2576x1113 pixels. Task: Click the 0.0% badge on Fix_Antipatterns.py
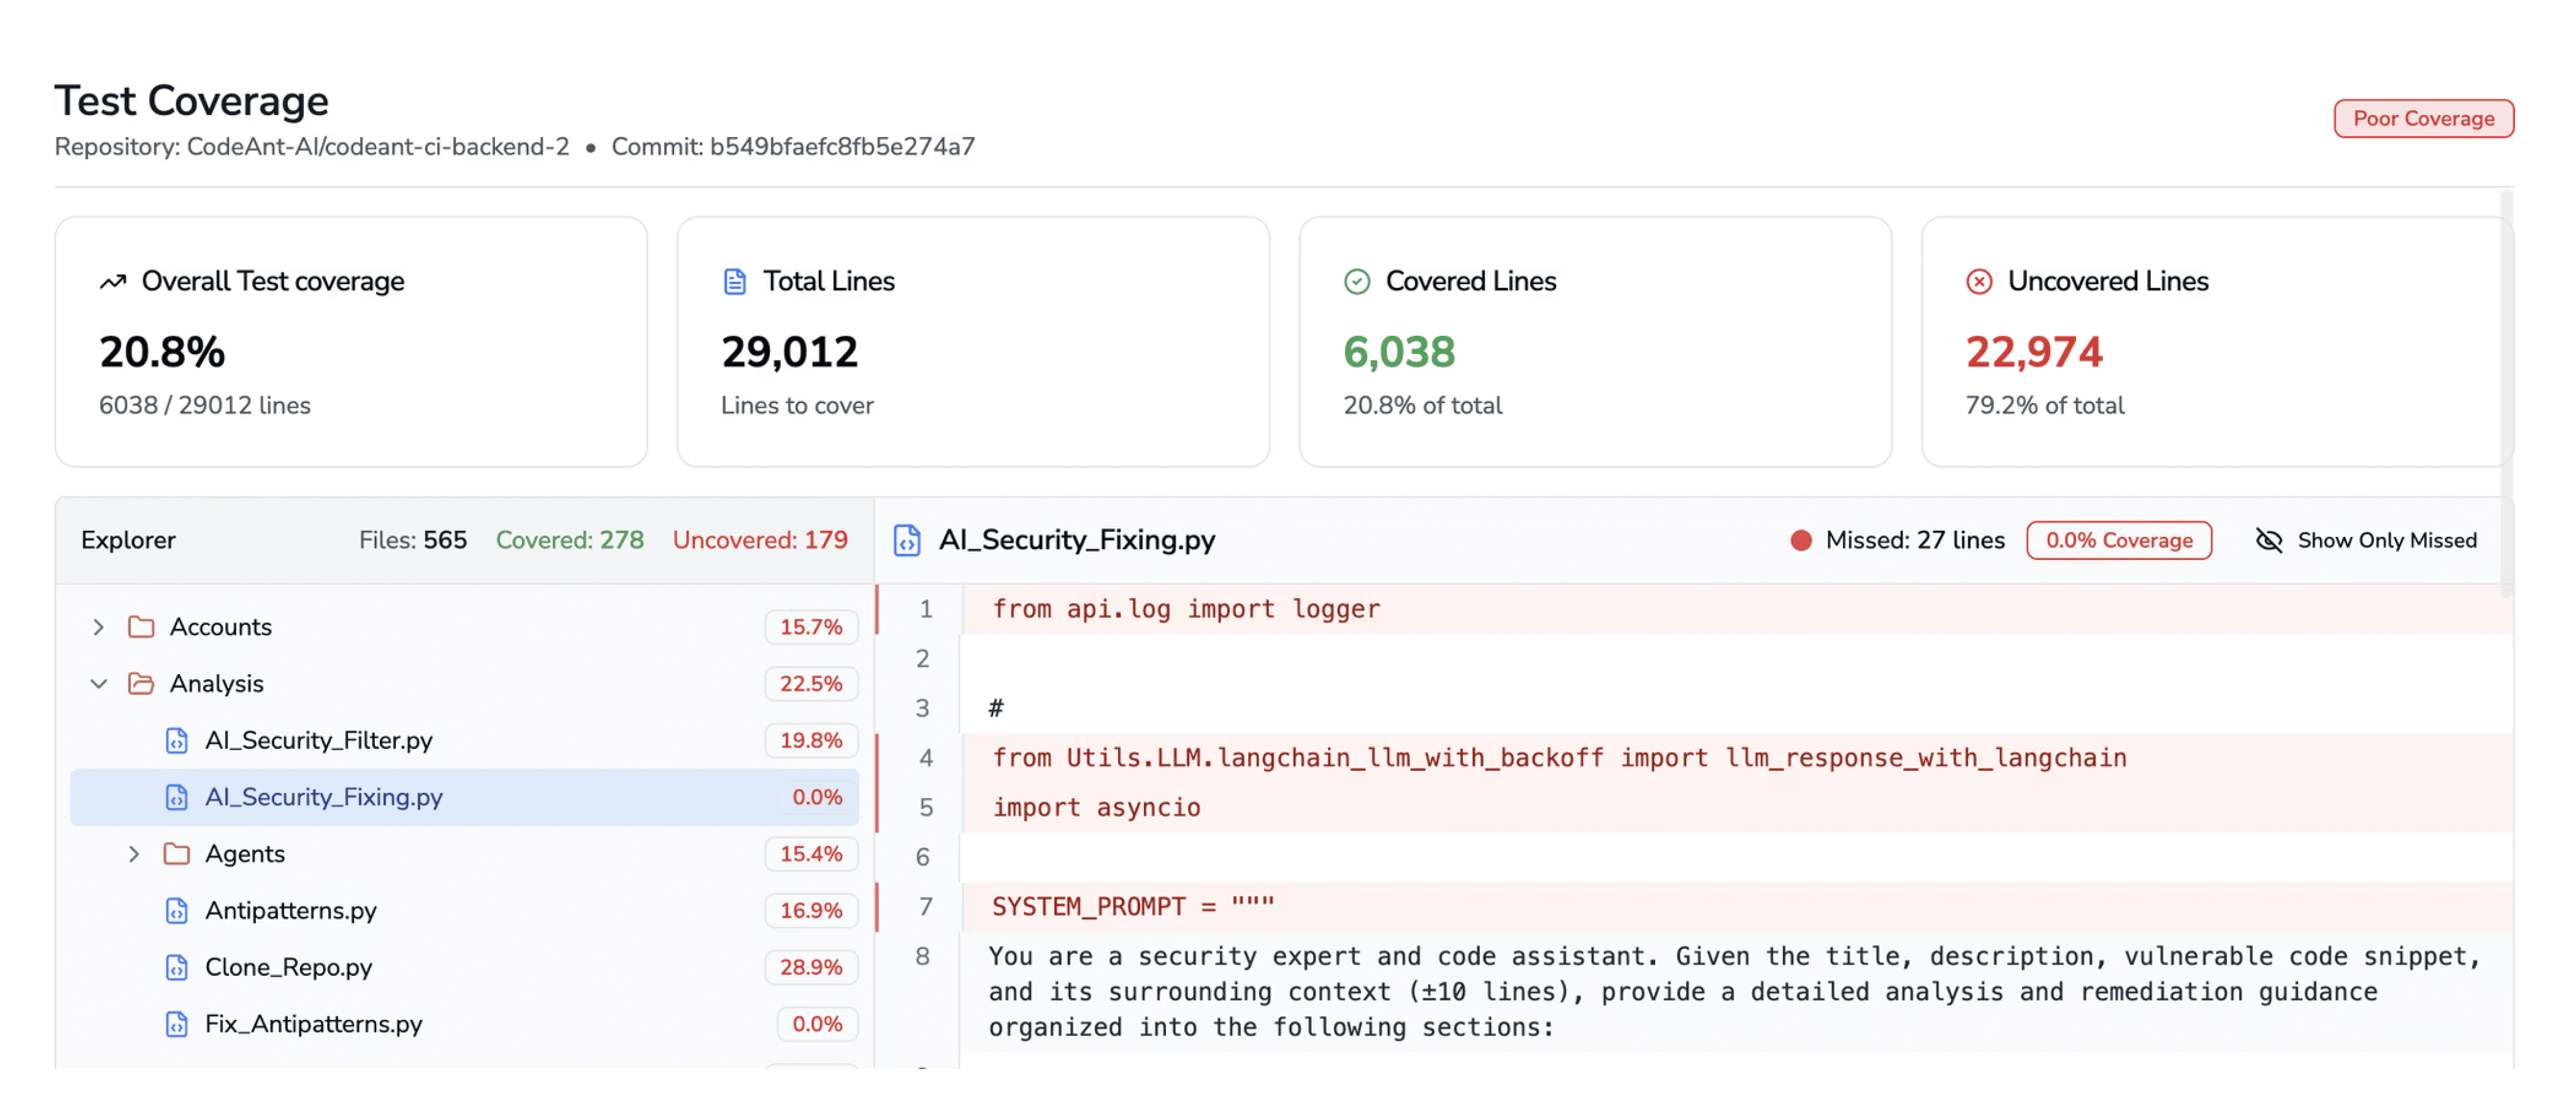coord(817,1025)
